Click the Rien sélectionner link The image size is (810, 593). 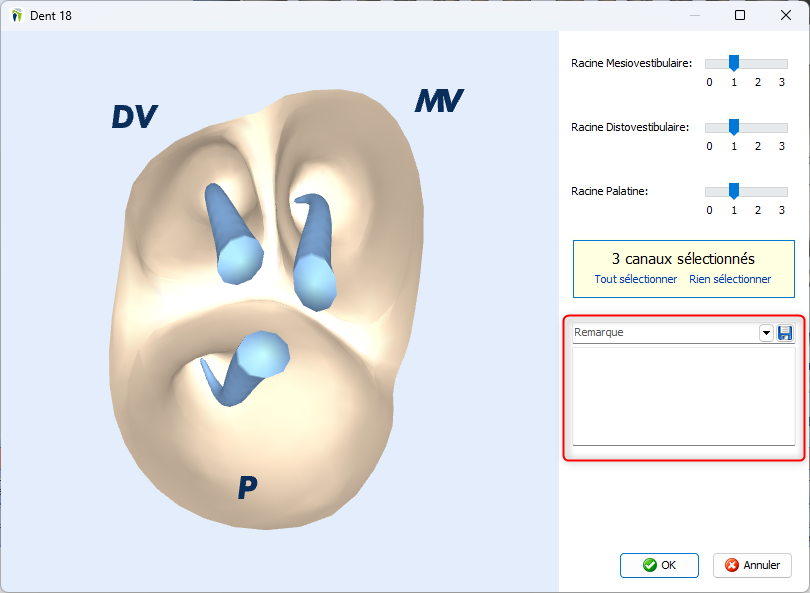[x=730, y=280]
